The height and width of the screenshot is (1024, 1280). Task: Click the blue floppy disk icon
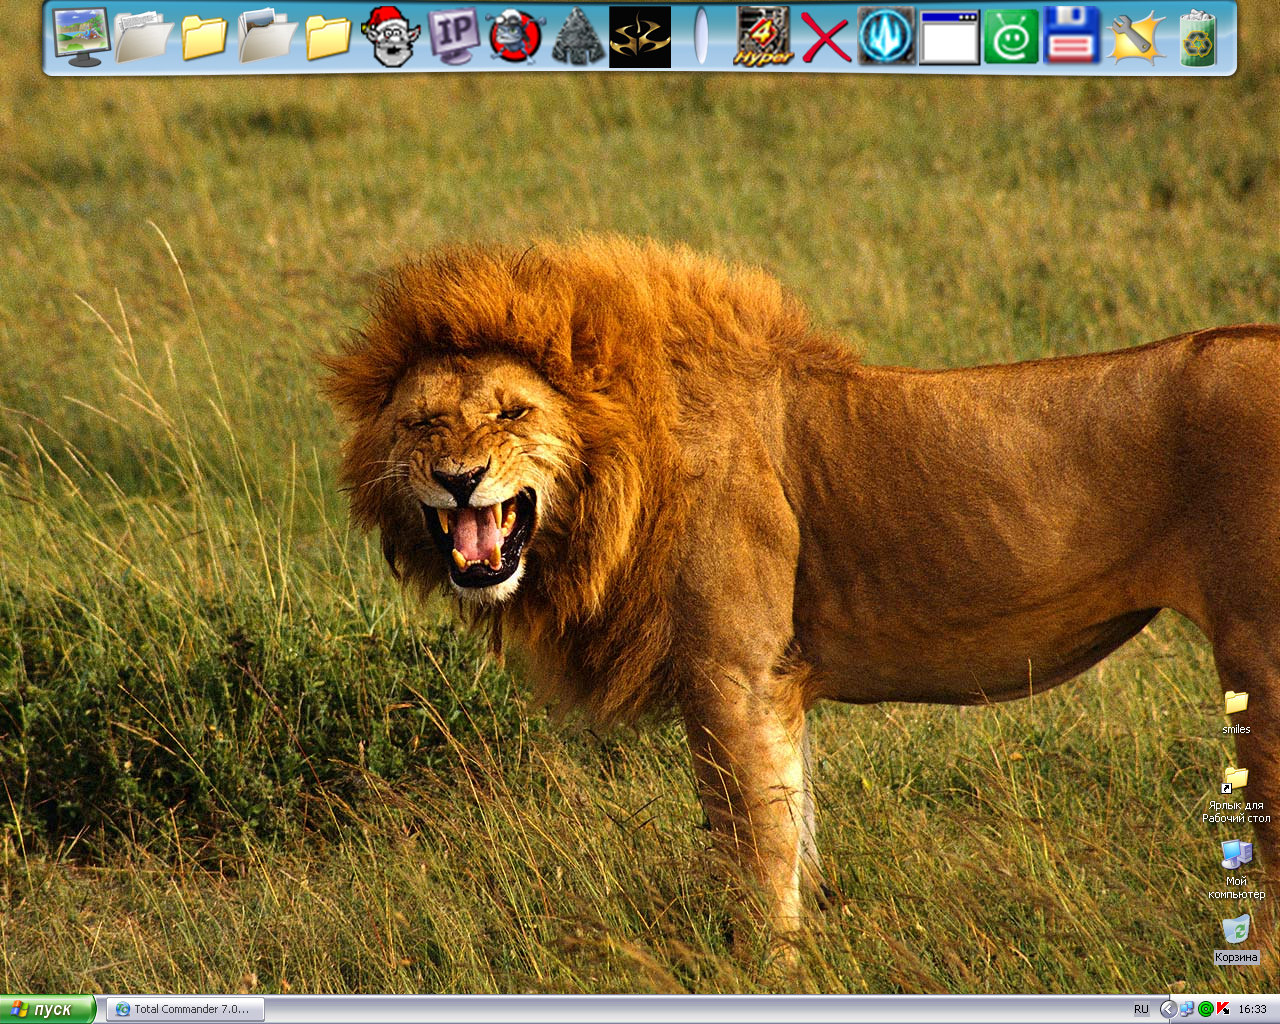click(x=1071, y=37)
